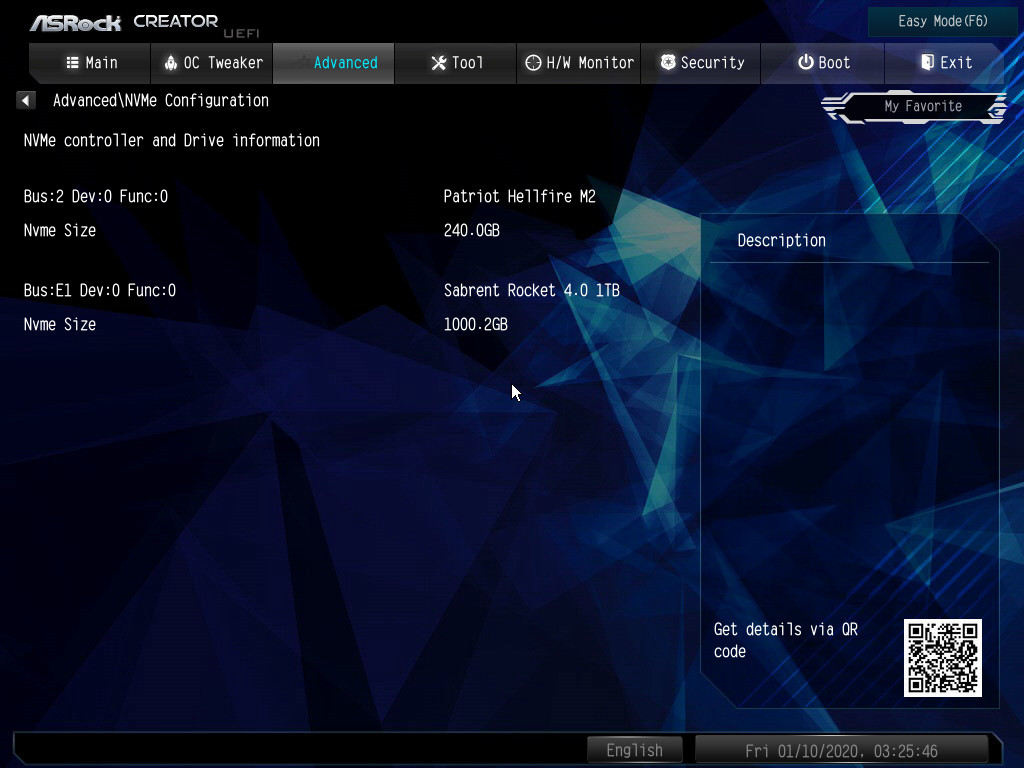Select the Patriot Hellfire M2 drive entry
The image size is (1024, 768).
click(519, 197)
